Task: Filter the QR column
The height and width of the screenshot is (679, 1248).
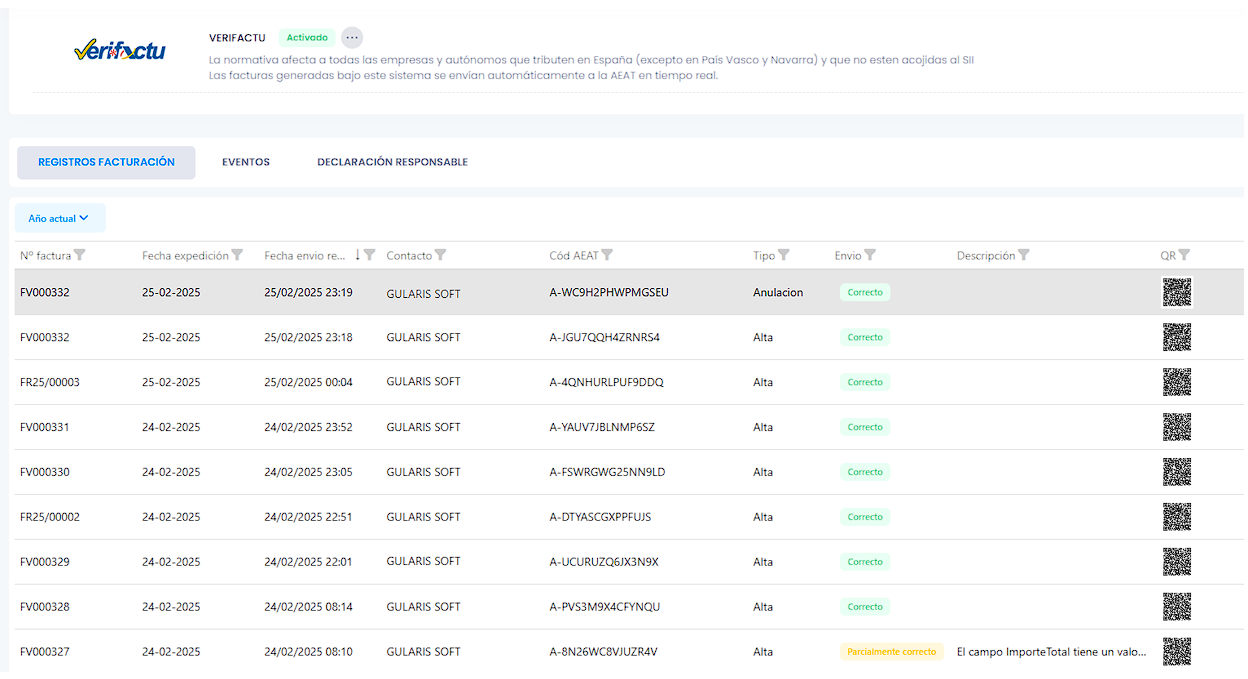Action: point(1185,255)
